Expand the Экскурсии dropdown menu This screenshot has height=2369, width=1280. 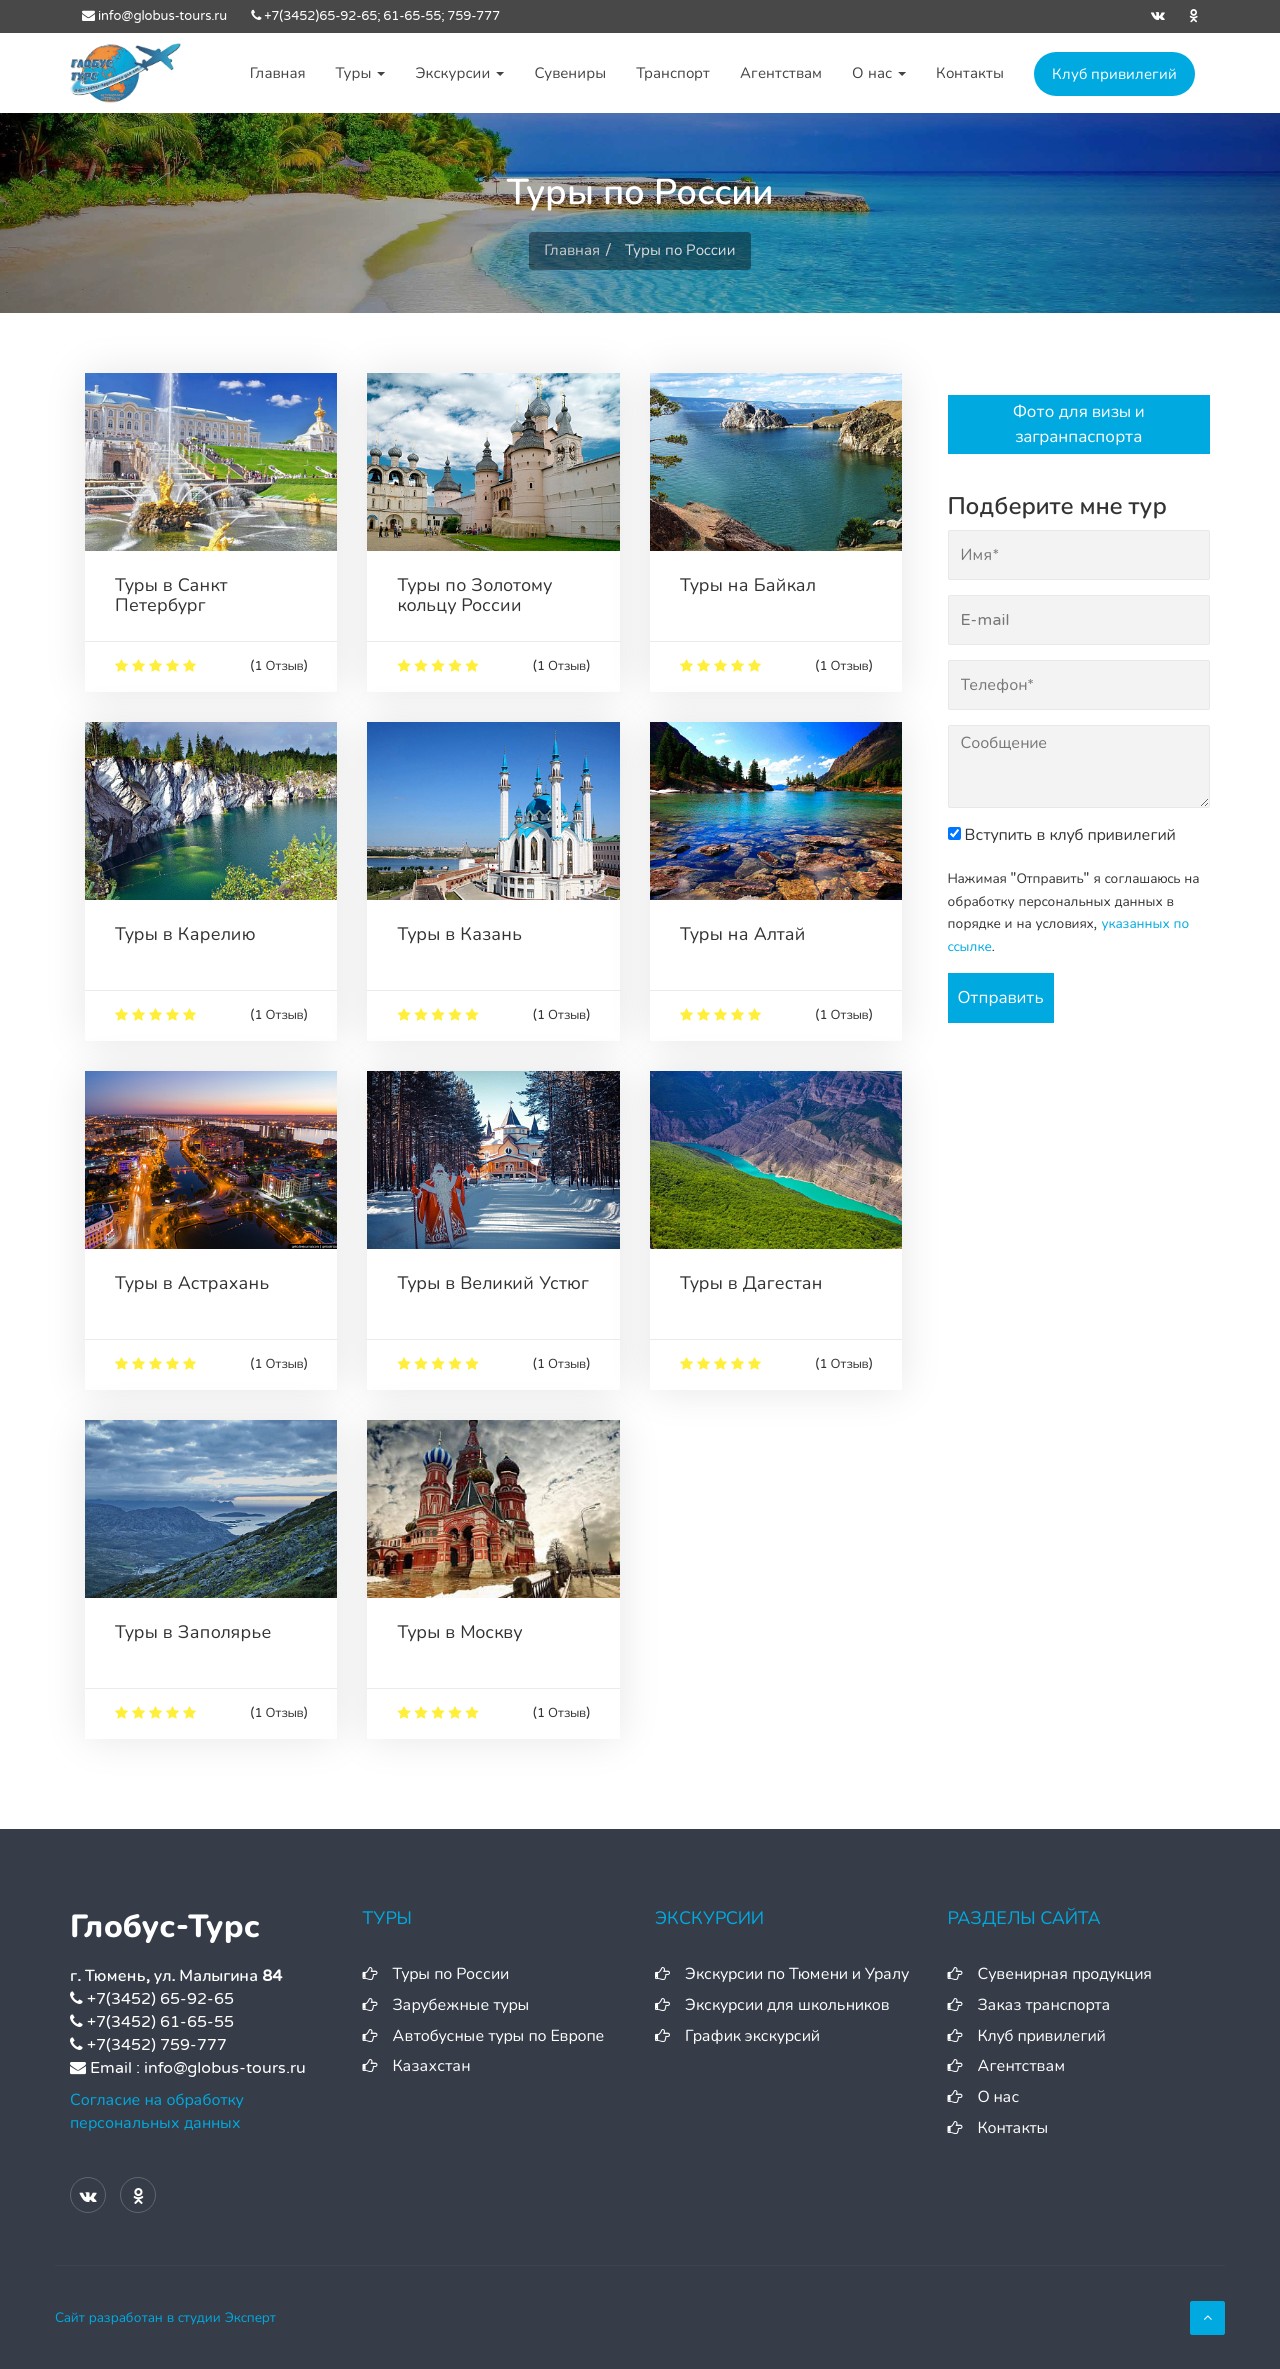click(459, 73)
